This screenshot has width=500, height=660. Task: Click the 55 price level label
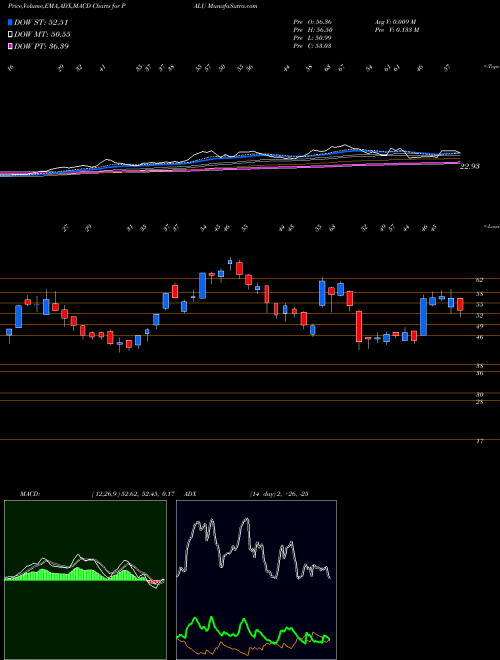pyautogui.click(x=480, y=304)
